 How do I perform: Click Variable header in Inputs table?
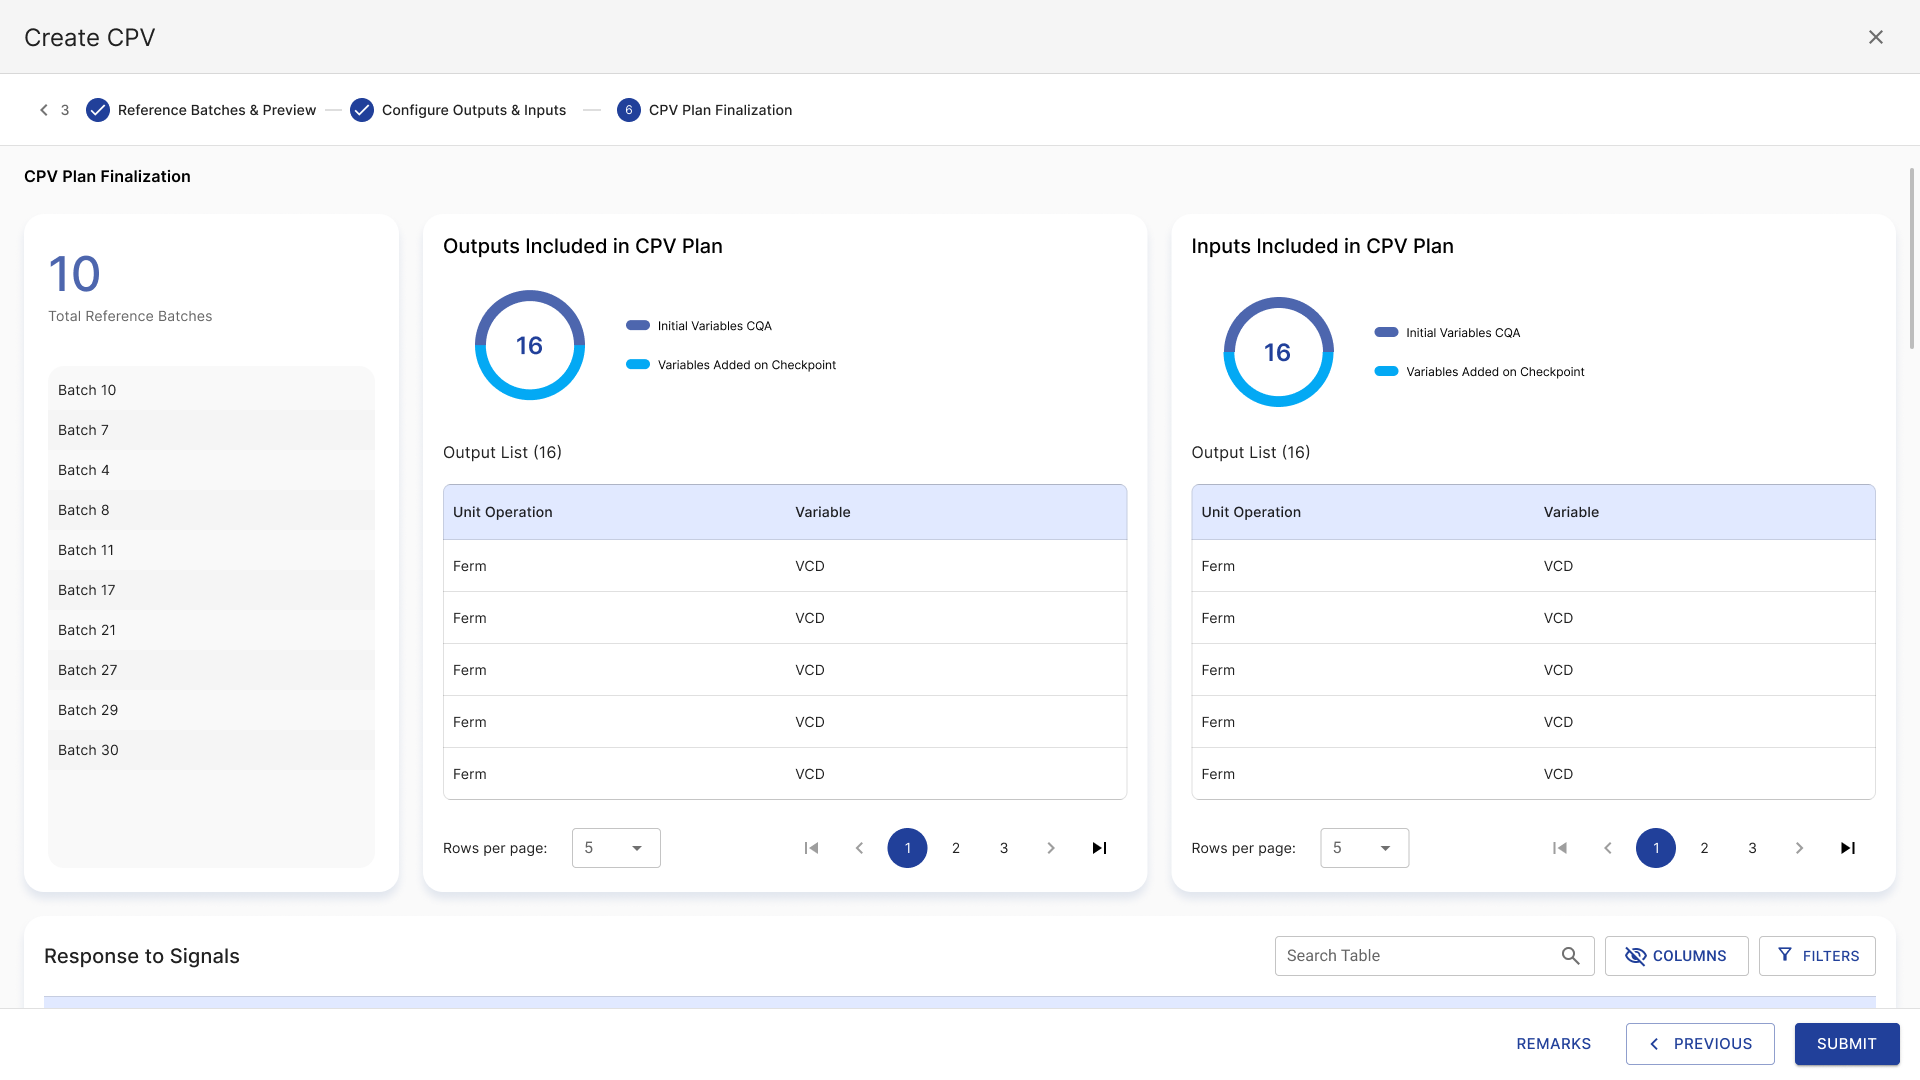coord(1571,512)
